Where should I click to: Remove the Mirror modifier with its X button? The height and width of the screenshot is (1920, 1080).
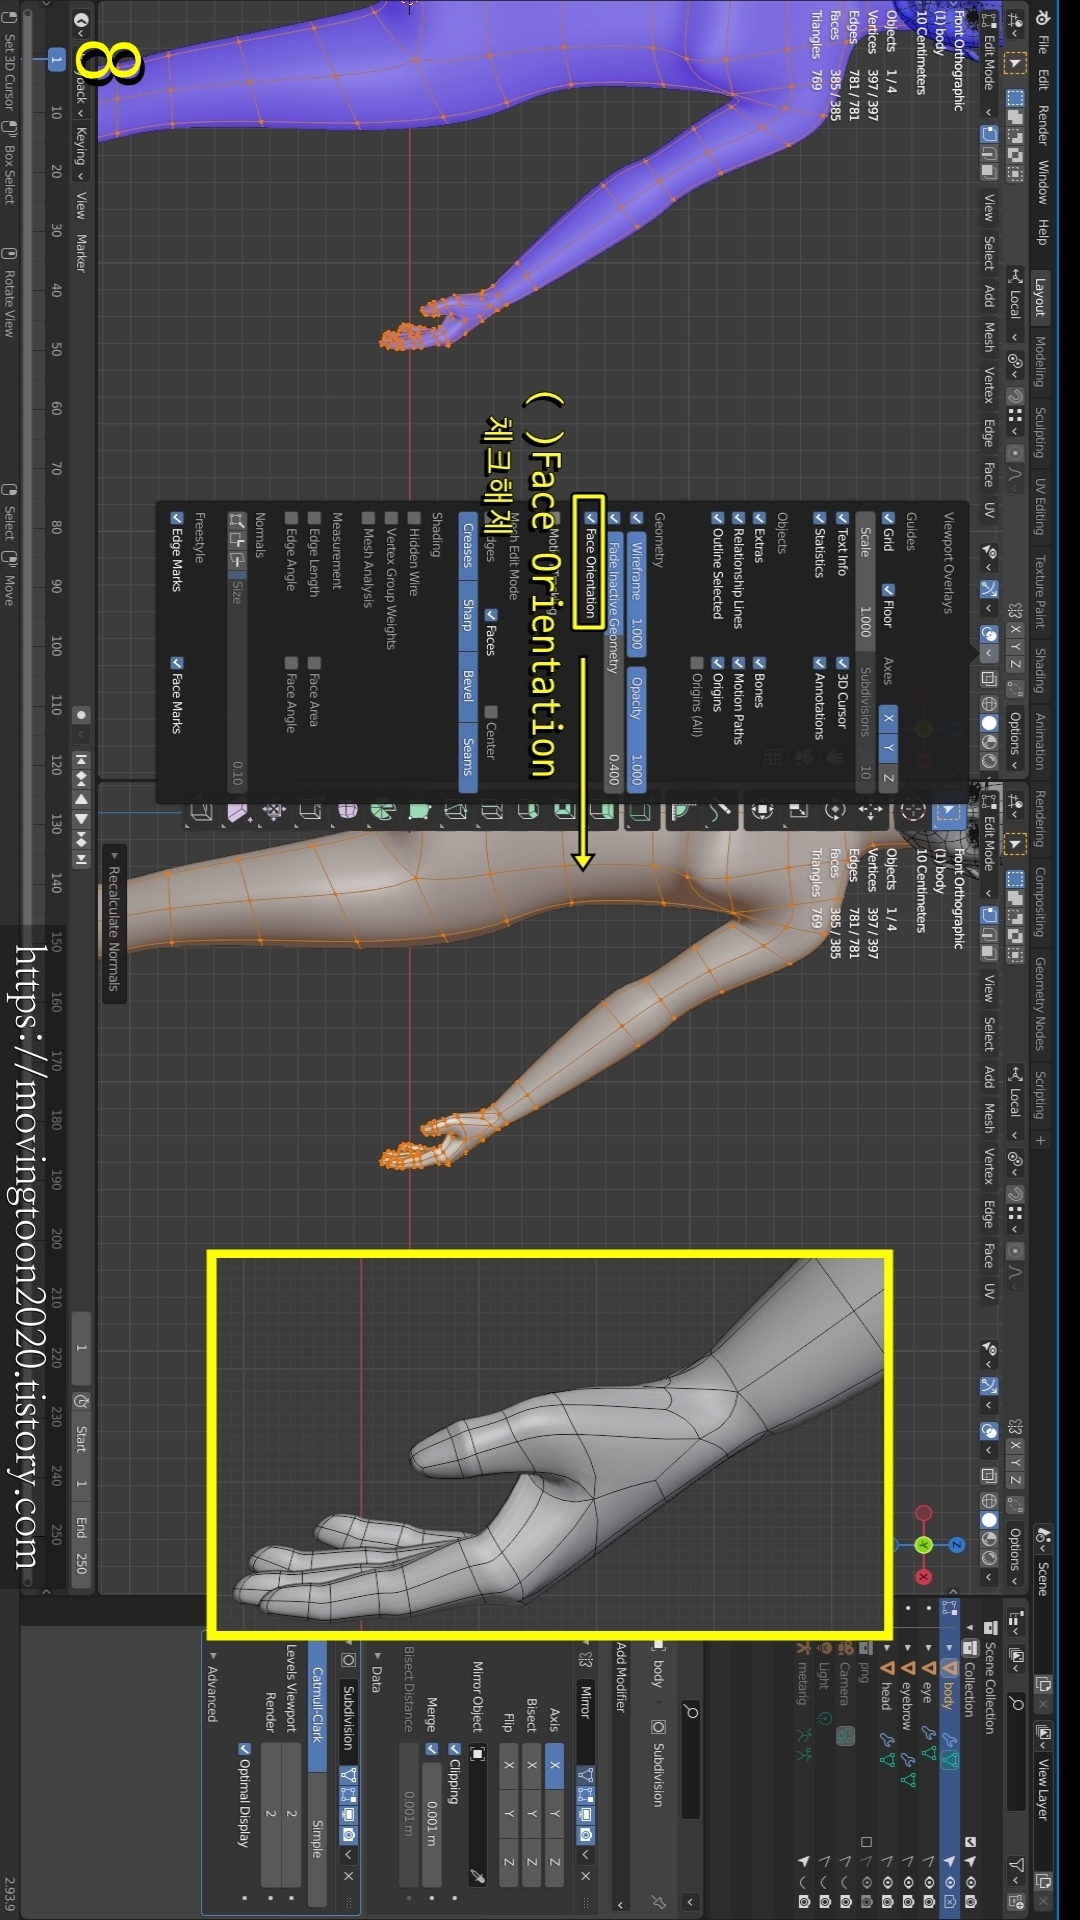[x=585, y=1876]
